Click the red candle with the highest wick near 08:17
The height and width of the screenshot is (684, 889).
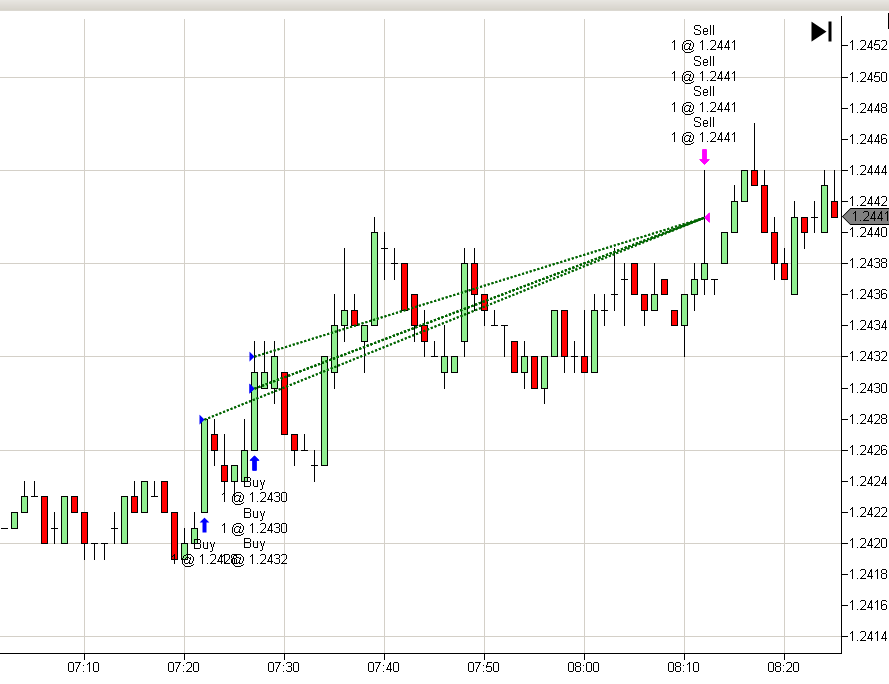(x=755, y=178)
